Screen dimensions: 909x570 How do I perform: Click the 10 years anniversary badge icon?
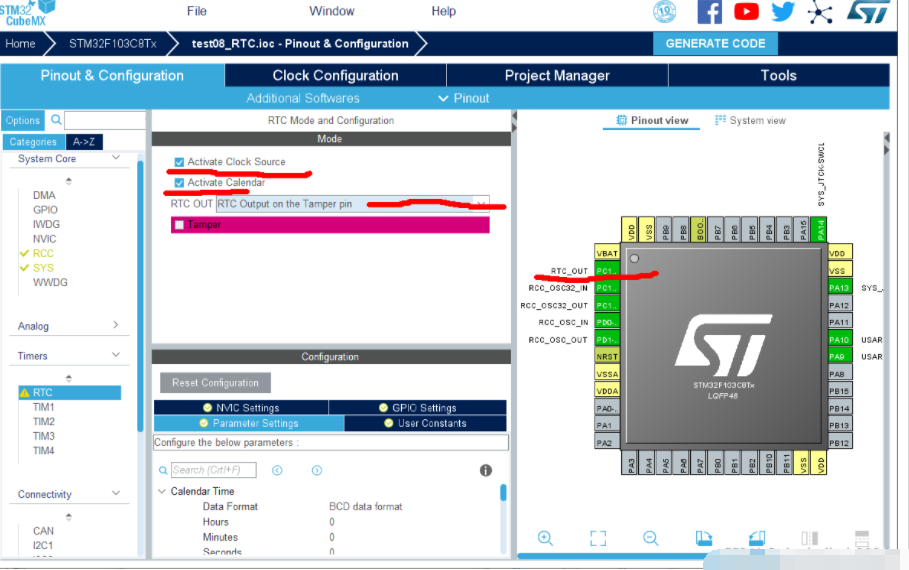click(664, 11)
